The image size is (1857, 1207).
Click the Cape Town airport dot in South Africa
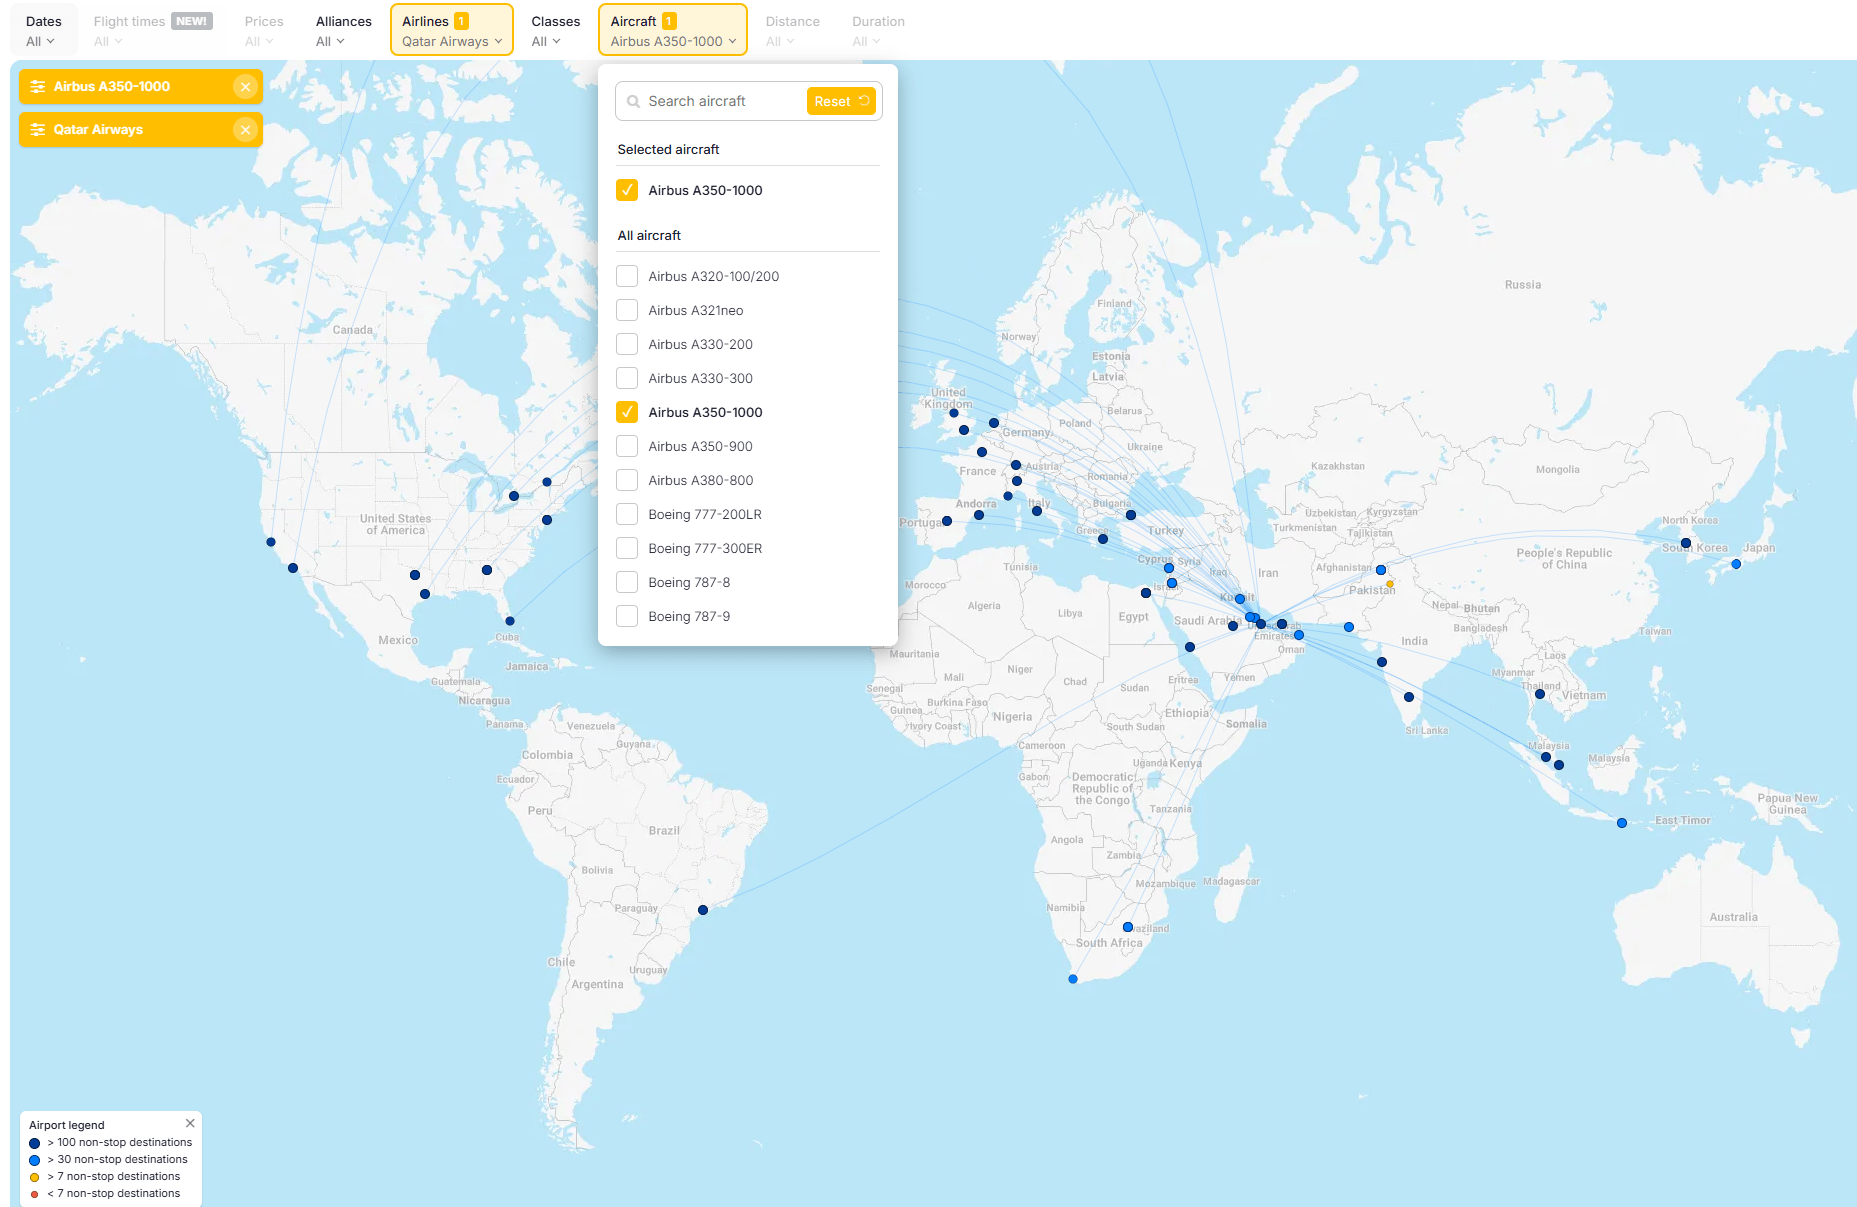(1073, 979)
